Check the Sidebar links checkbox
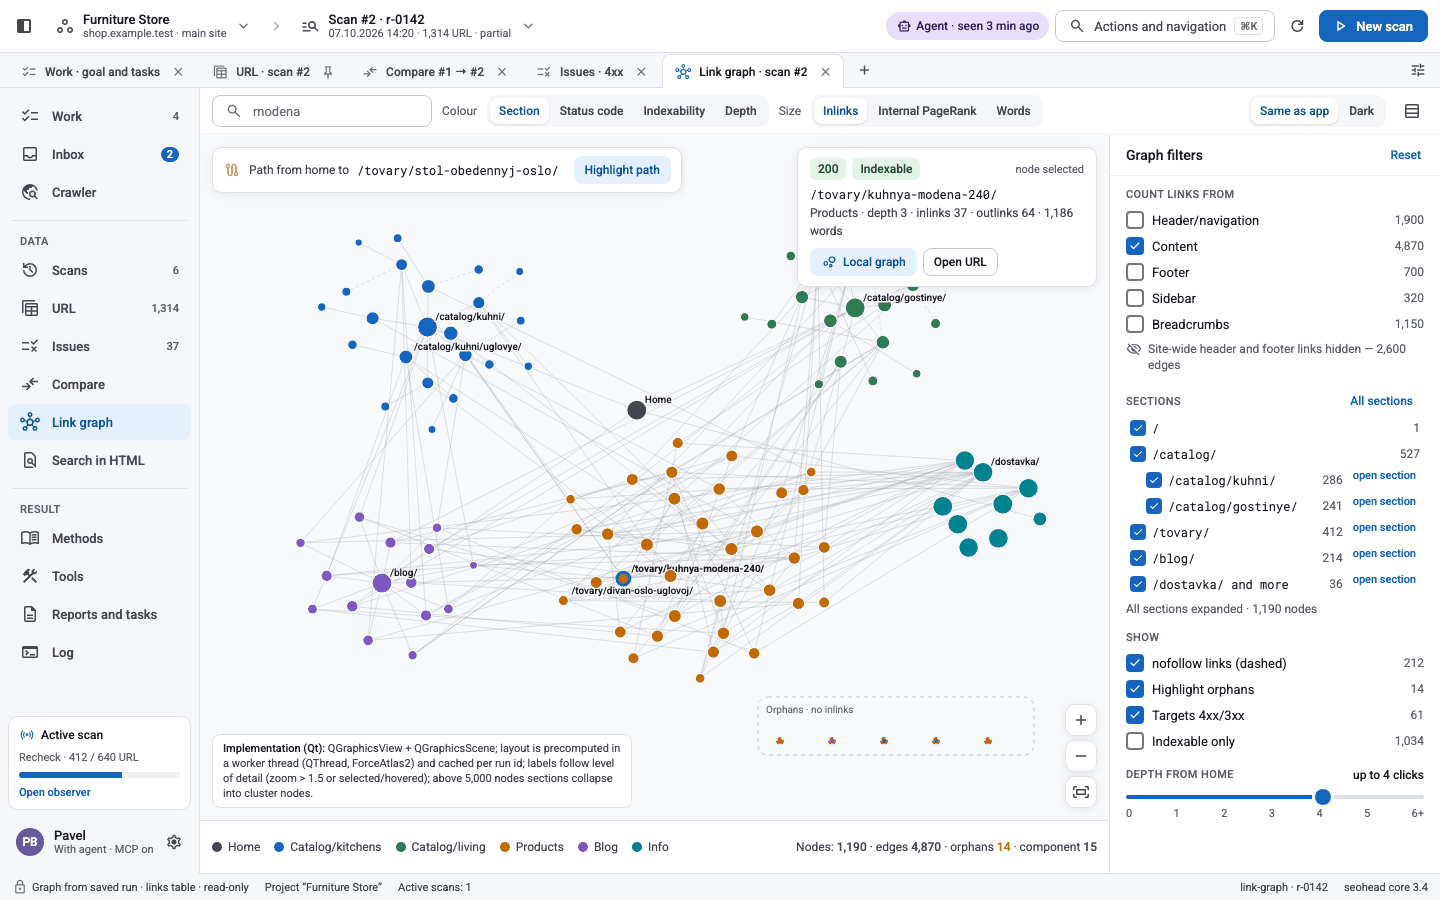The height and width of the screenshot is (900, 1440). 1135,298
